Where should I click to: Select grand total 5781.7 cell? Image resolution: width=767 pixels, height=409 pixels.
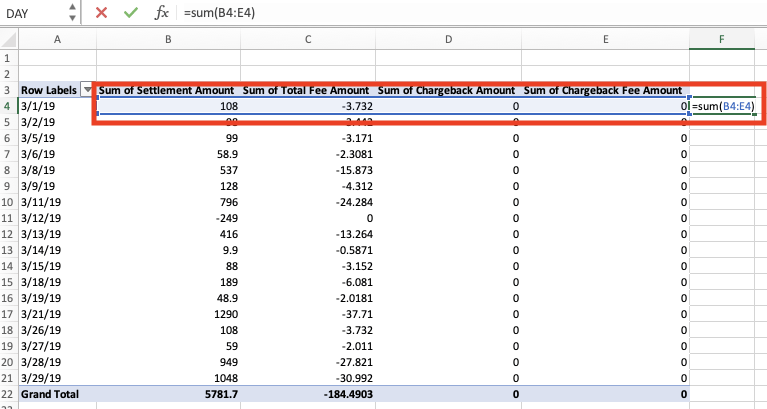coord(168,394)
